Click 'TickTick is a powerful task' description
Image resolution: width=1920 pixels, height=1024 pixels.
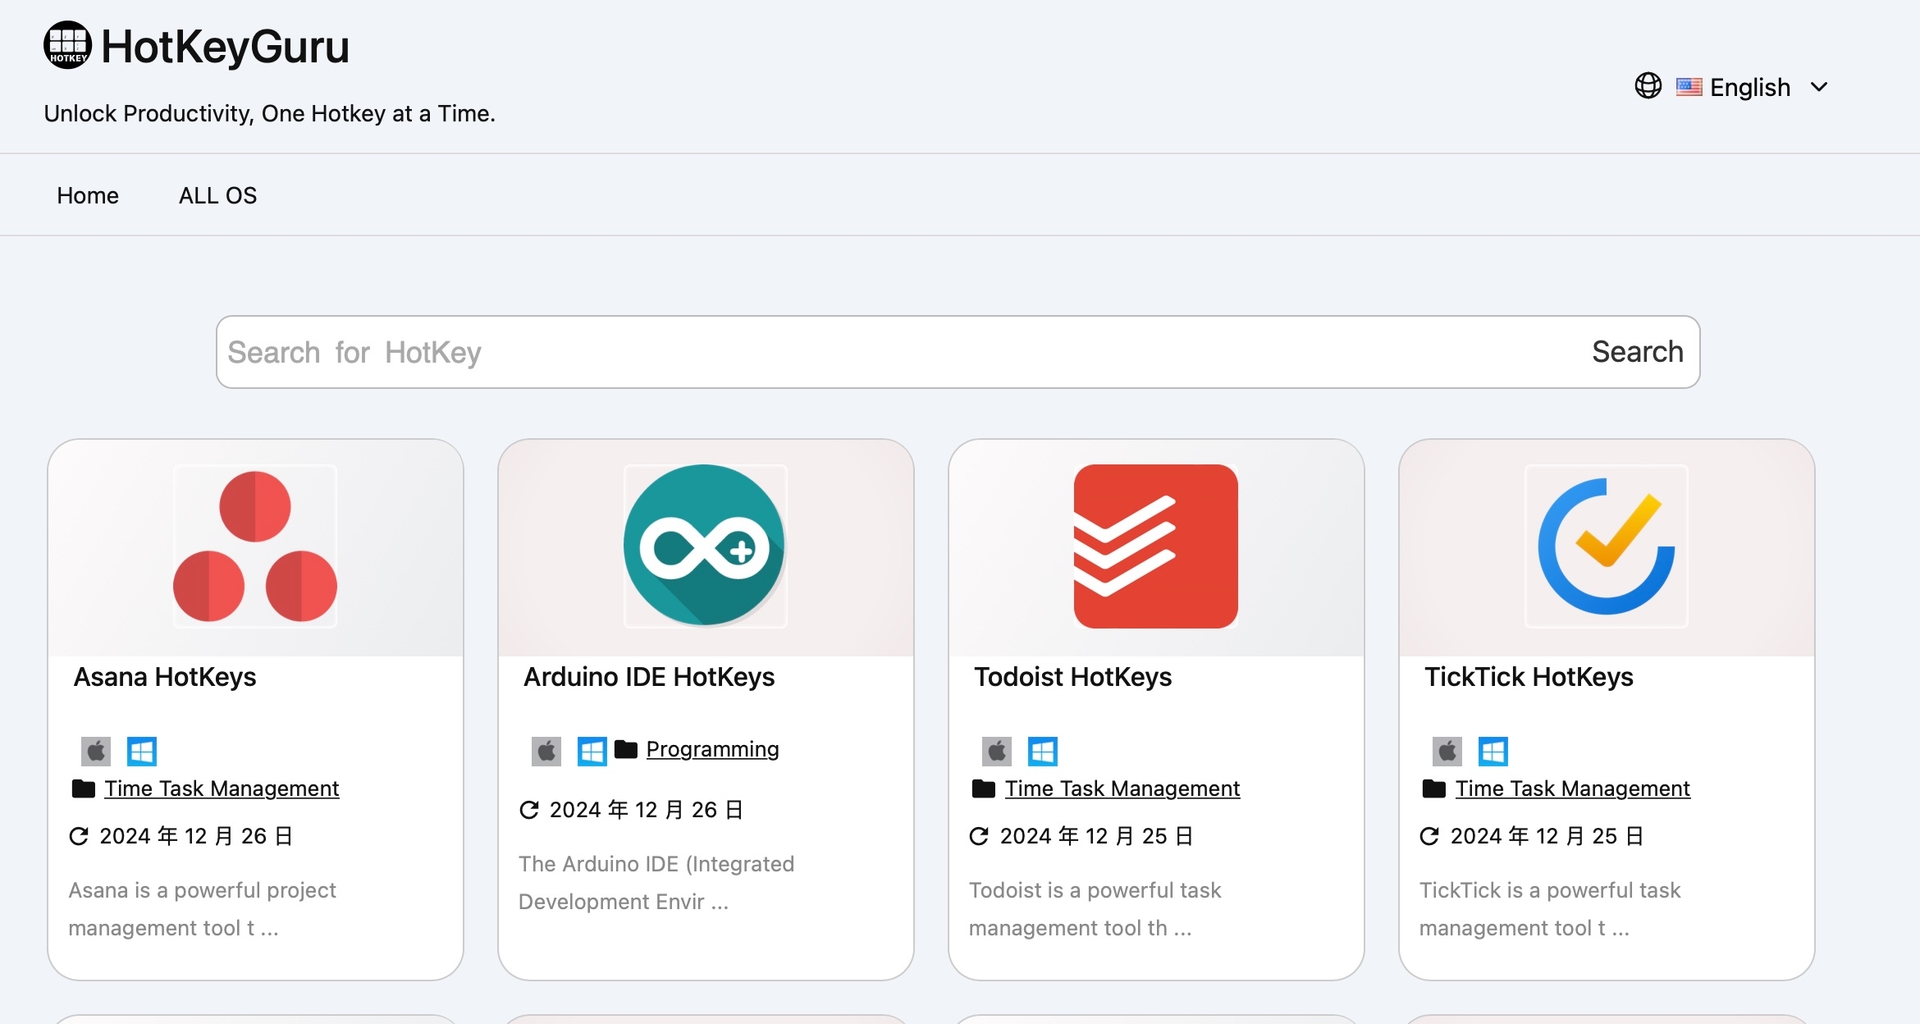pyautogui.click(x=1550, y=890)
